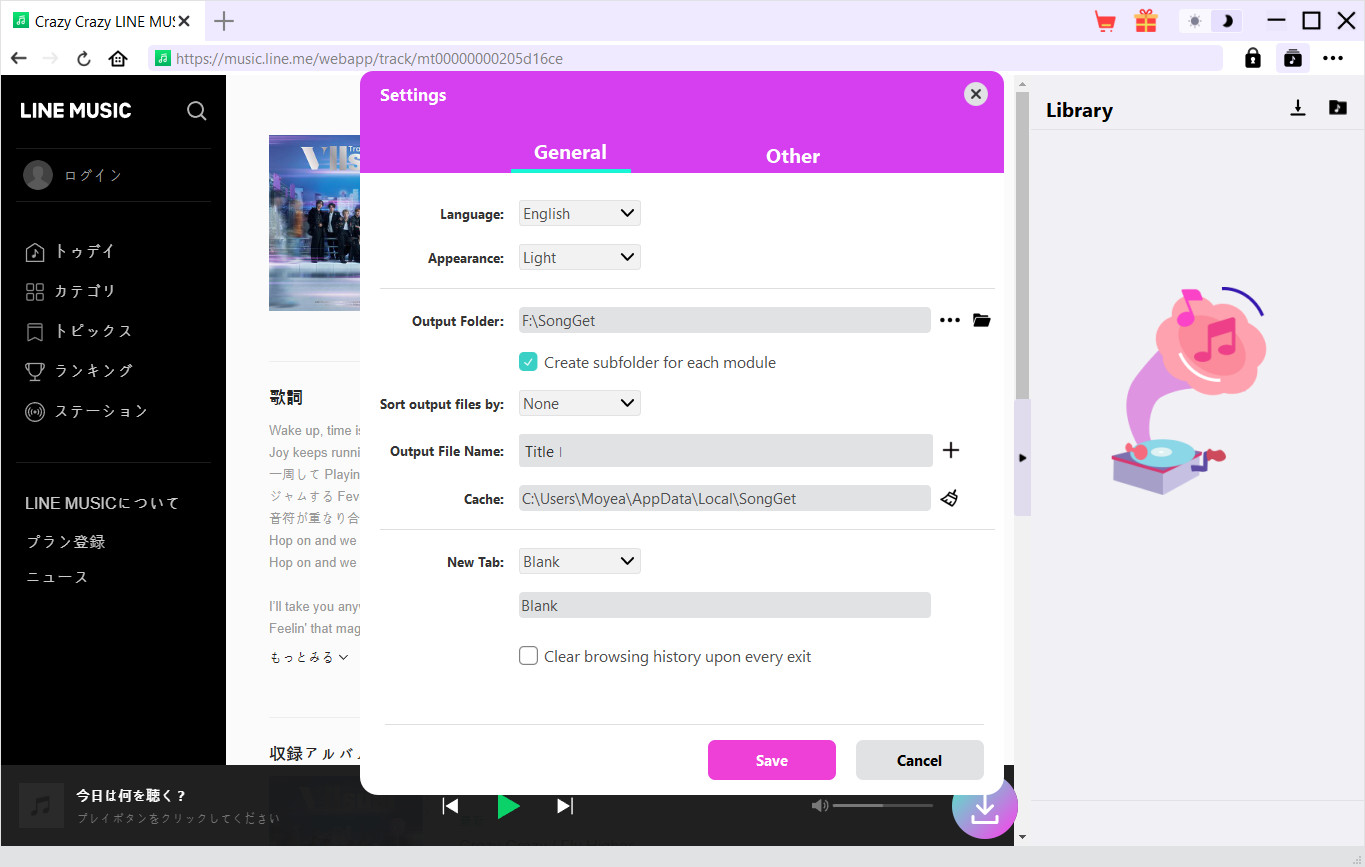Click the album cover thumbnail
This screenshot has width=1365, height=867.
pos(314,223)
